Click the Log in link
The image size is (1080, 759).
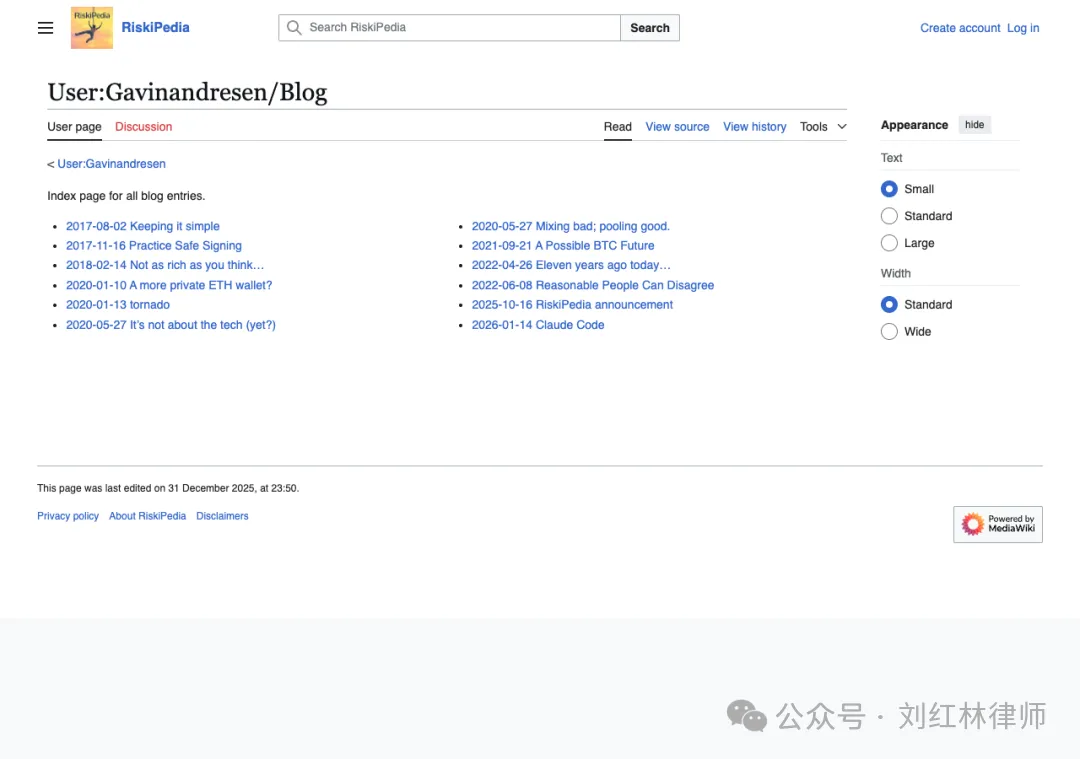click(1023, 28)
